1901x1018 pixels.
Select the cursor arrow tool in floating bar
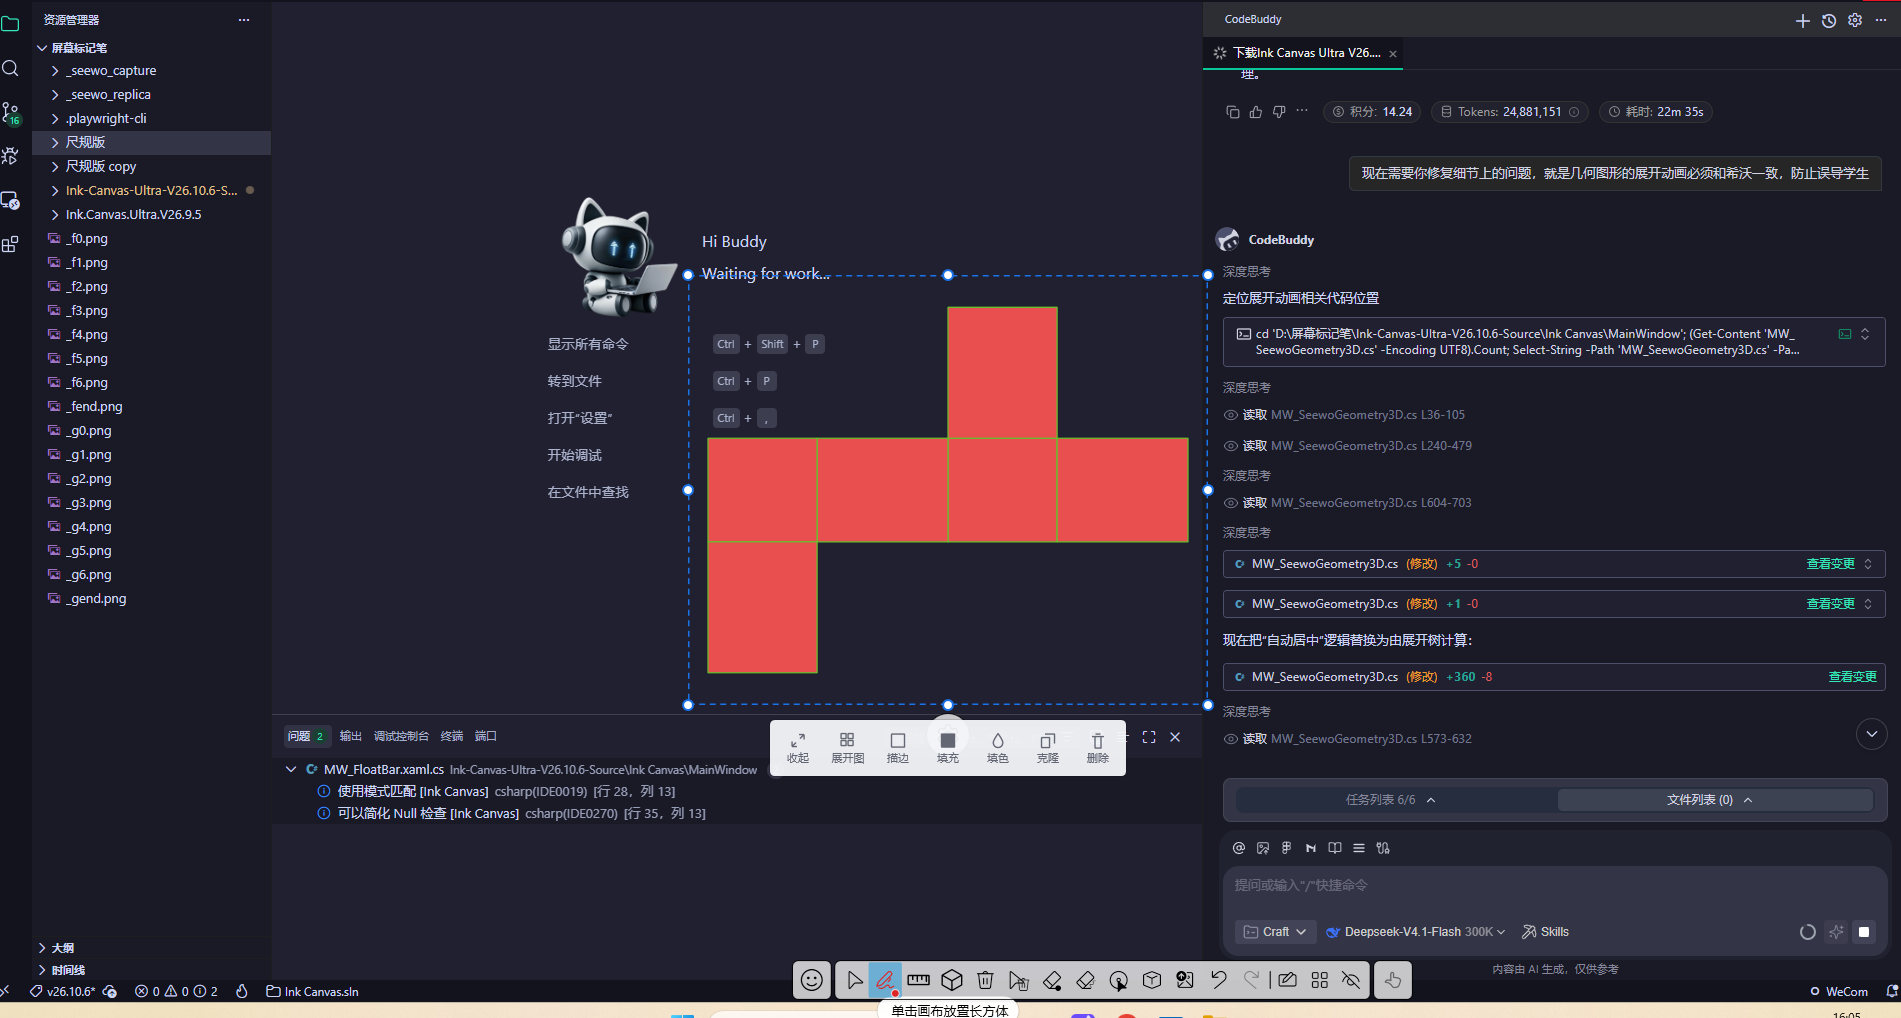(x=854, y=980)
